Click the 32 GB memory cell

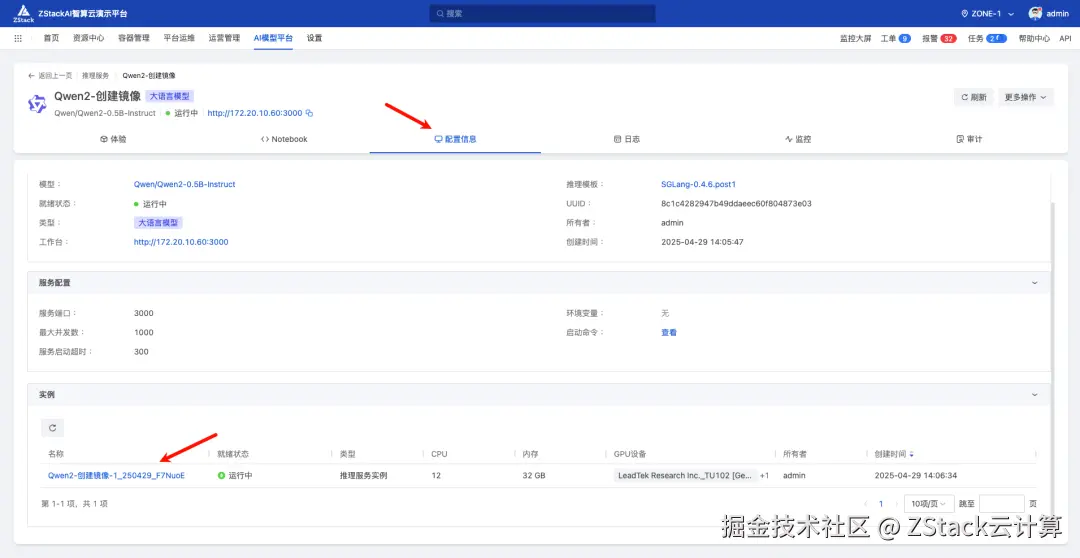(534, 475)
